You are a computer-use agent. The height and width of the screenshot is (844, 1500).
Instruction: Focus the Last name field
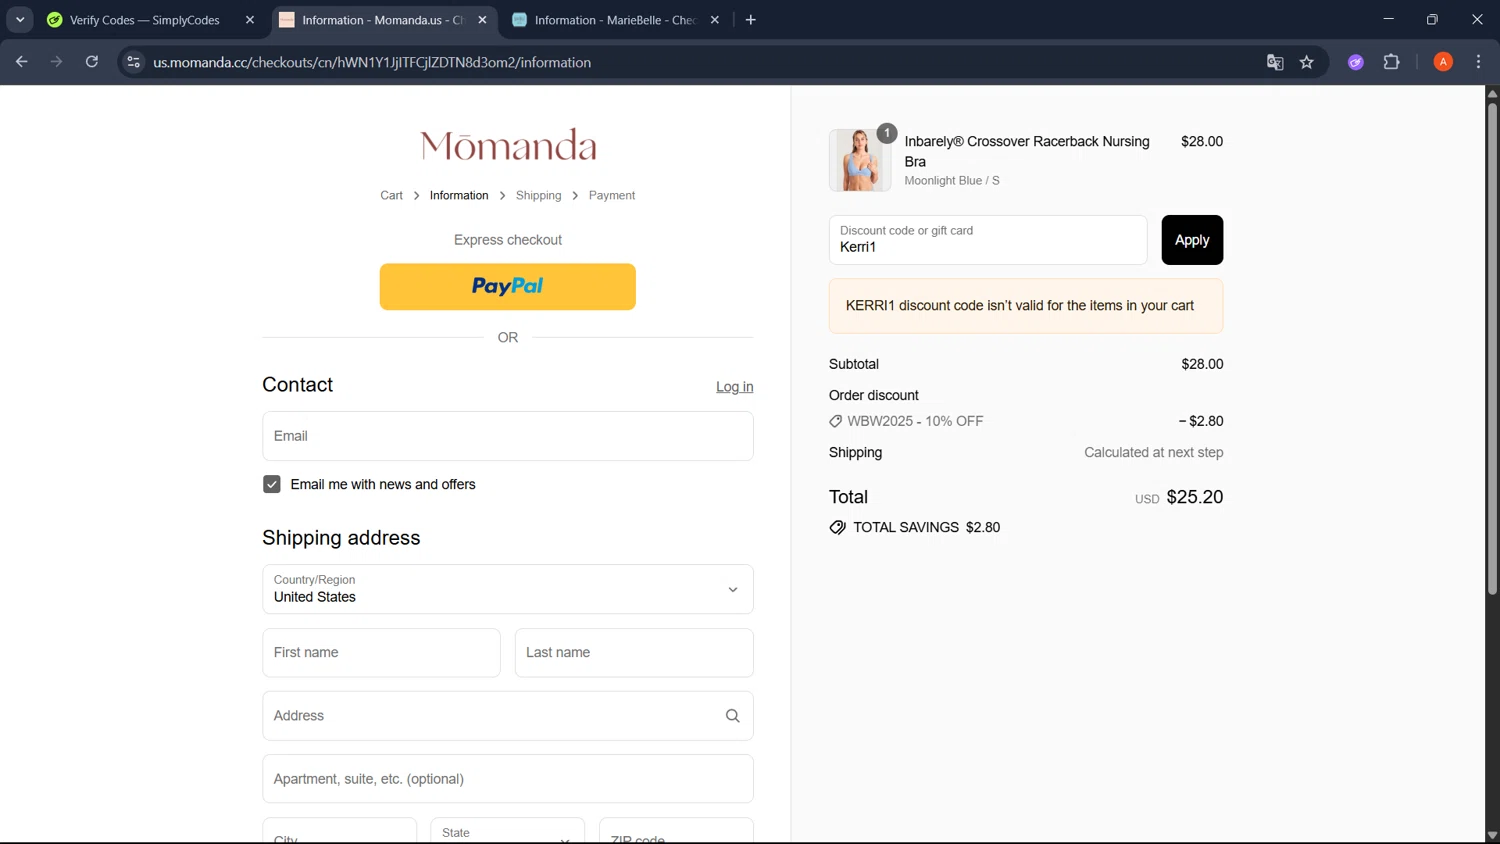click(634, 653)
